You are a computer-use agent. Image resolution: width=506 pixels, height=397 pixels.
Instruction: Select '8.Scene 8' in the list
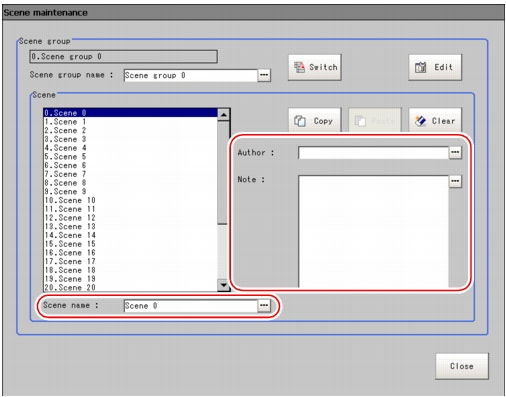130,183
